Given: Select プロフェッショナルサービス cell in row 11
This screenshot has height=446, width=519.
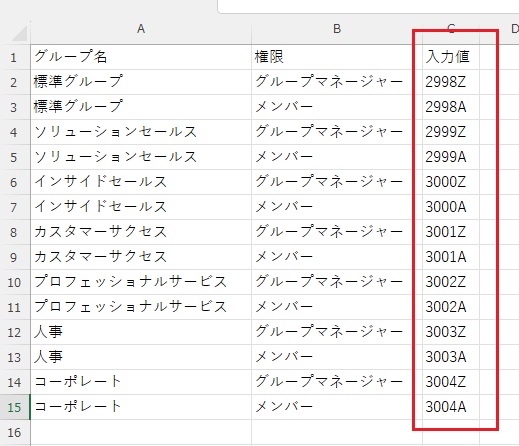Looking at the screenshot, I should (x=141, y=307).
